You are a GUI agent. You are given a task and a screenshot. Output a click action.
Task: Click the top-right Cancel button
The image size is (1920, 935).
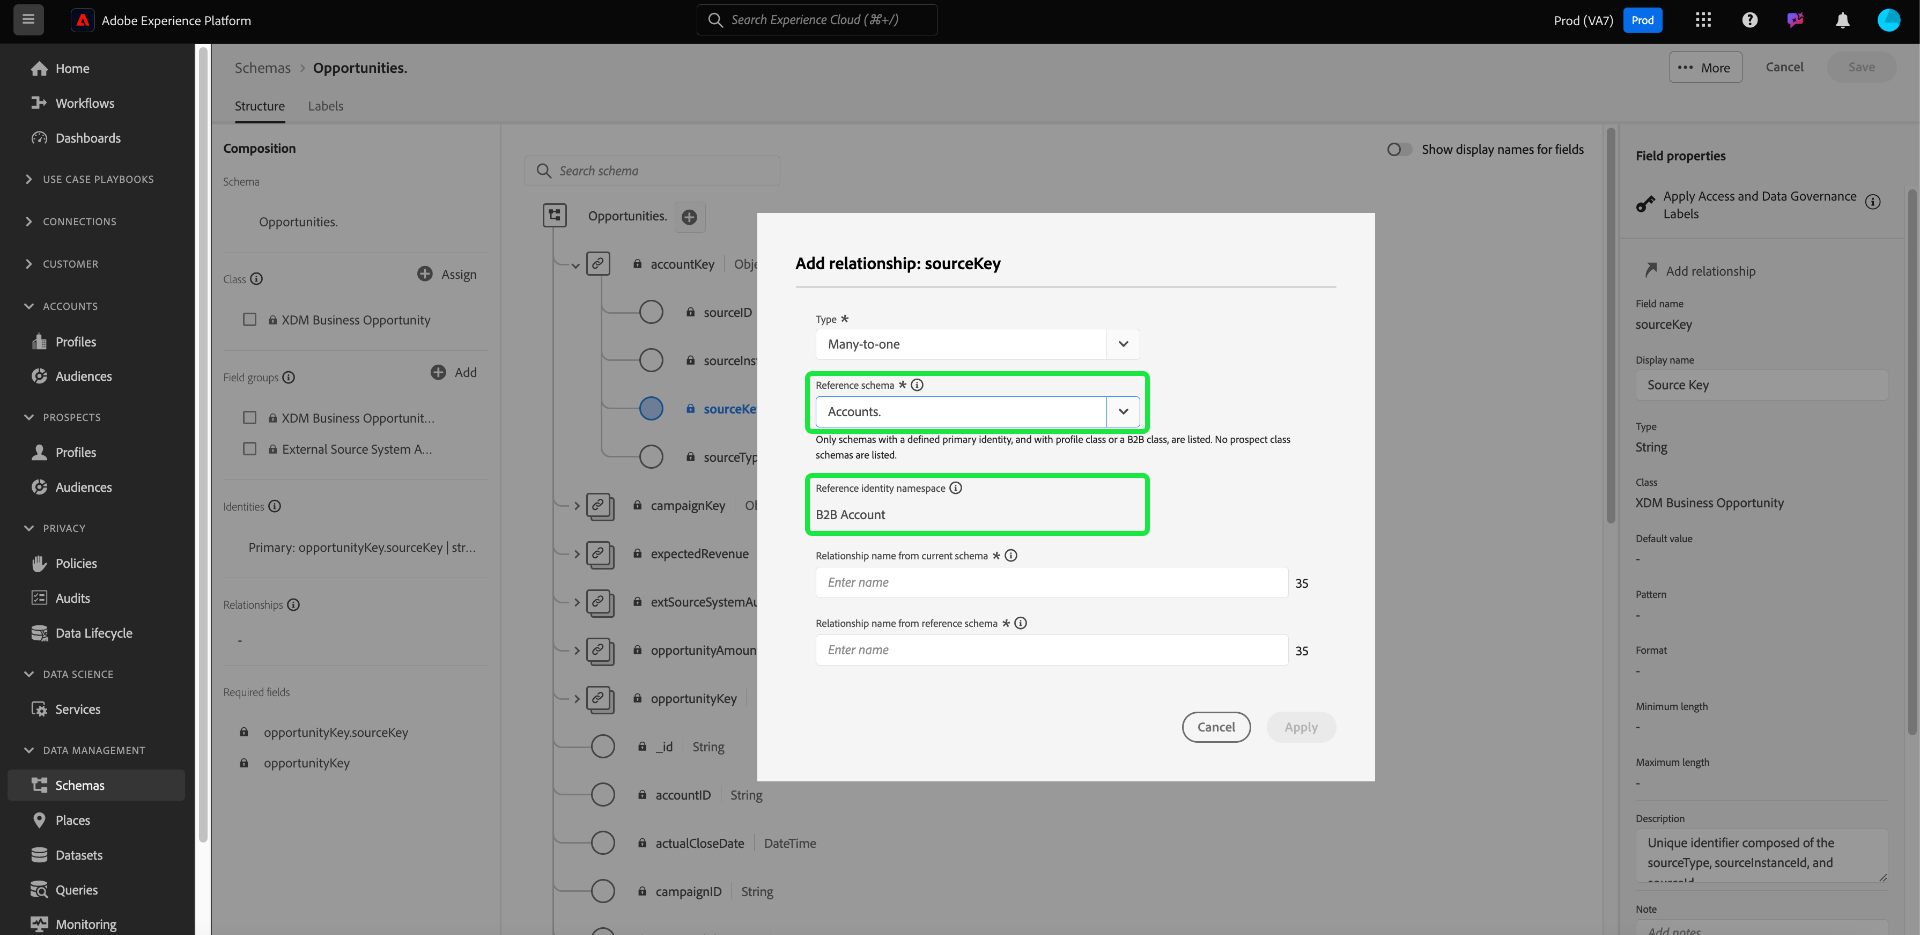[x=1785, y=67]
